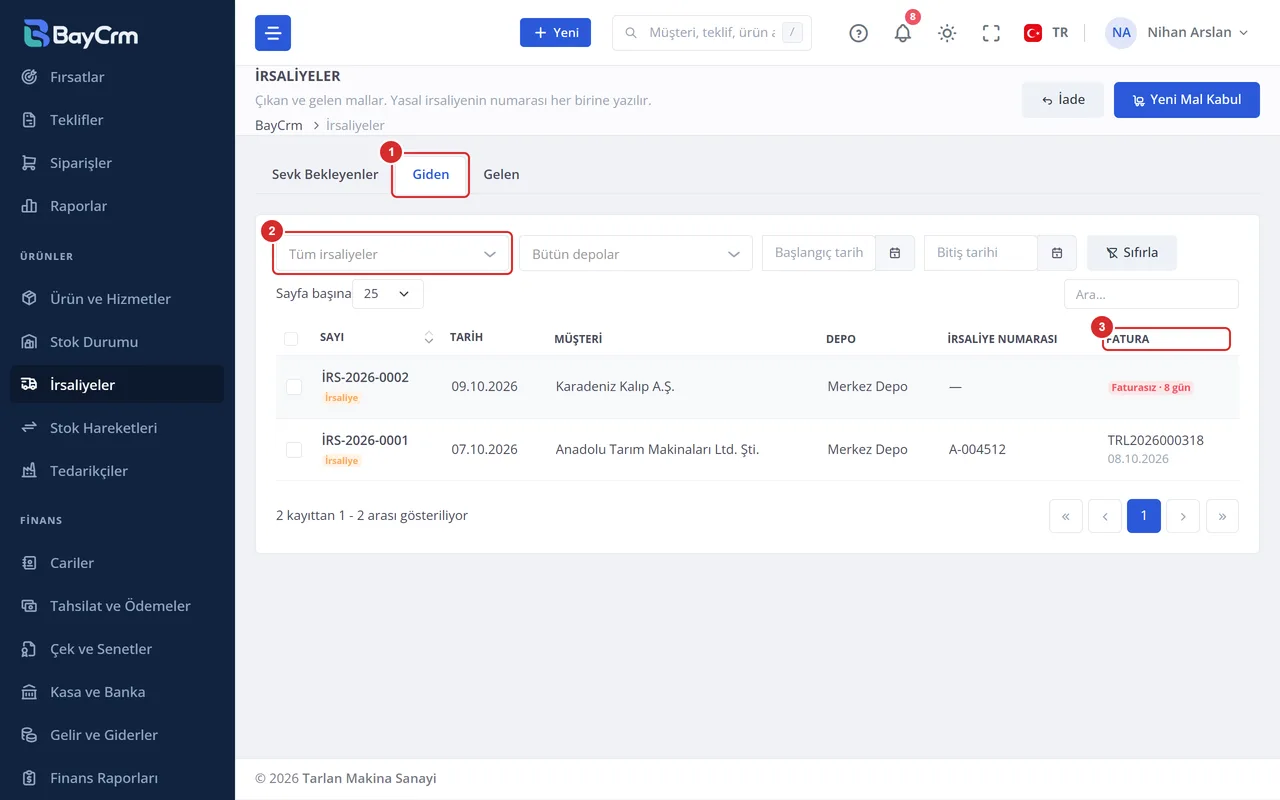Open the notifications bell icon
Viewport: 1280px width, 800px height.
coord(902,33)
